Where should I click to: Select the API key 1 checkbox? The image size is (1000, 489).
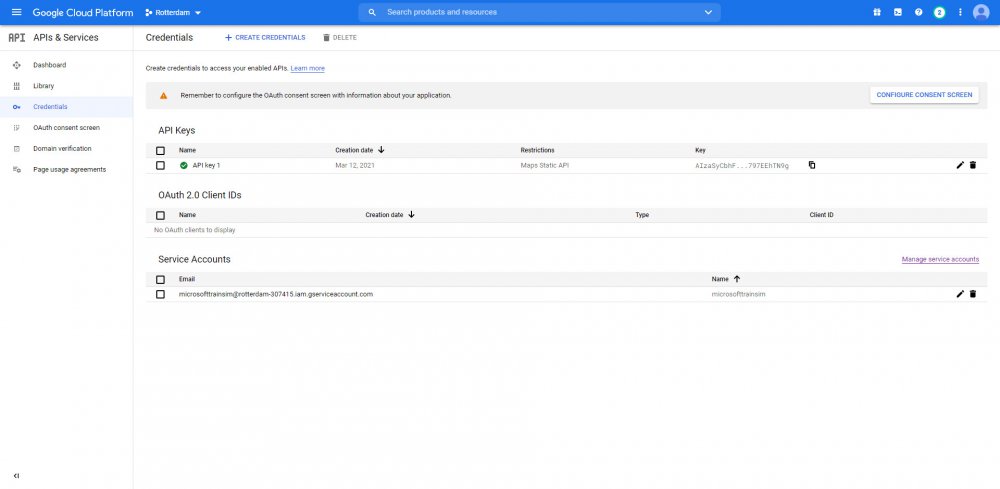(160, 165)
